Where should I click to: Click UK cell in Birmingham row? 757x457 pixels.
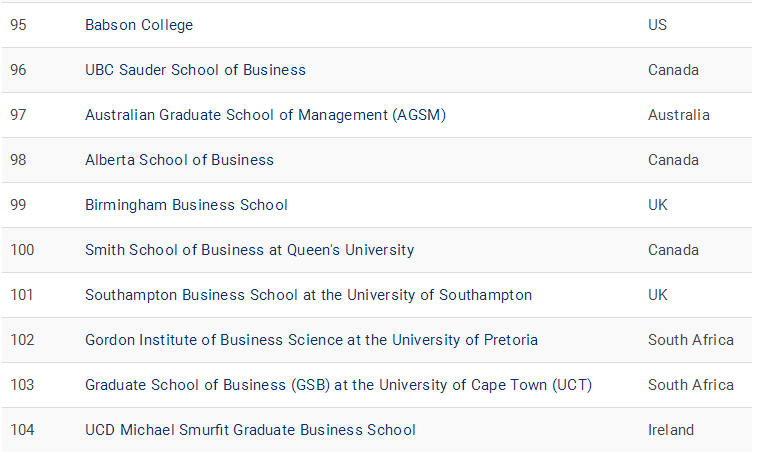pyautogui.click(x=657, y=205)
